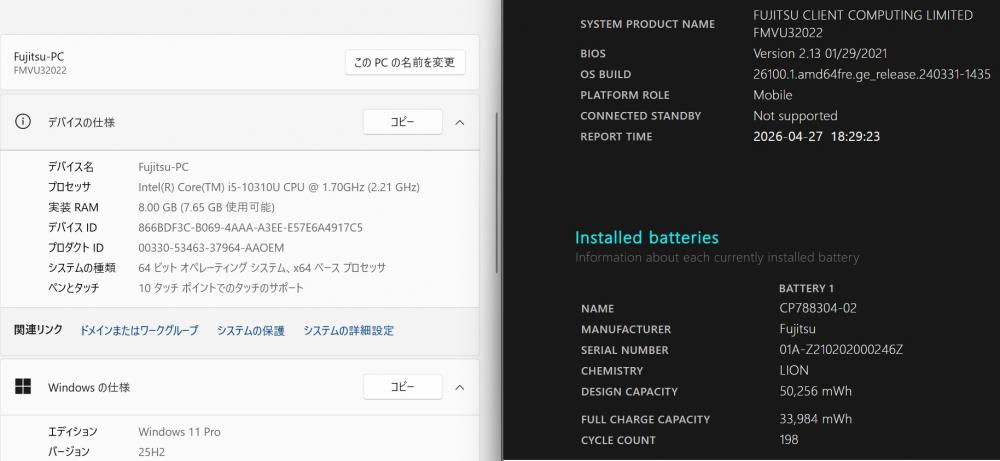Click the battery serial number 01A-Z210202000246Z
Viewport: 1000px width, 461px height.
pos(841,350)
